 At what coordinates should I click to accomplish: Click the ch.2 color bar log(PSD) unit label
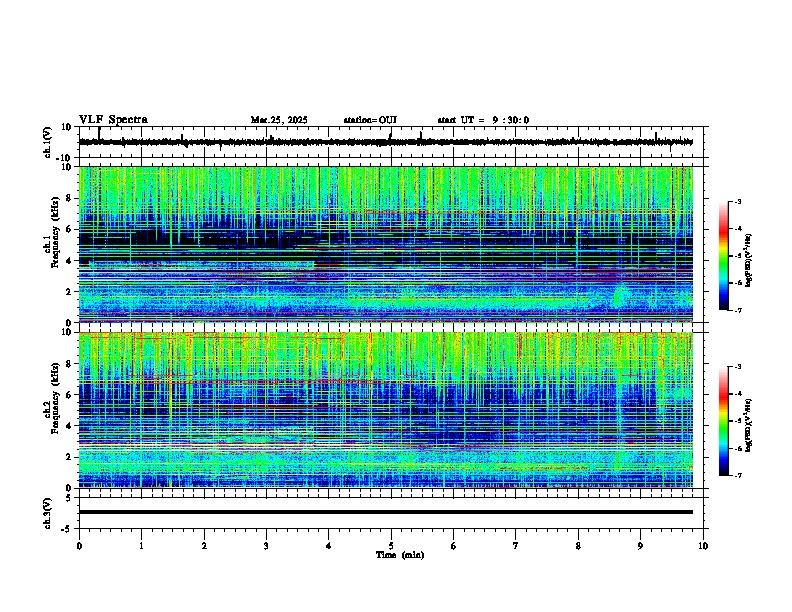tap(749, 426)
